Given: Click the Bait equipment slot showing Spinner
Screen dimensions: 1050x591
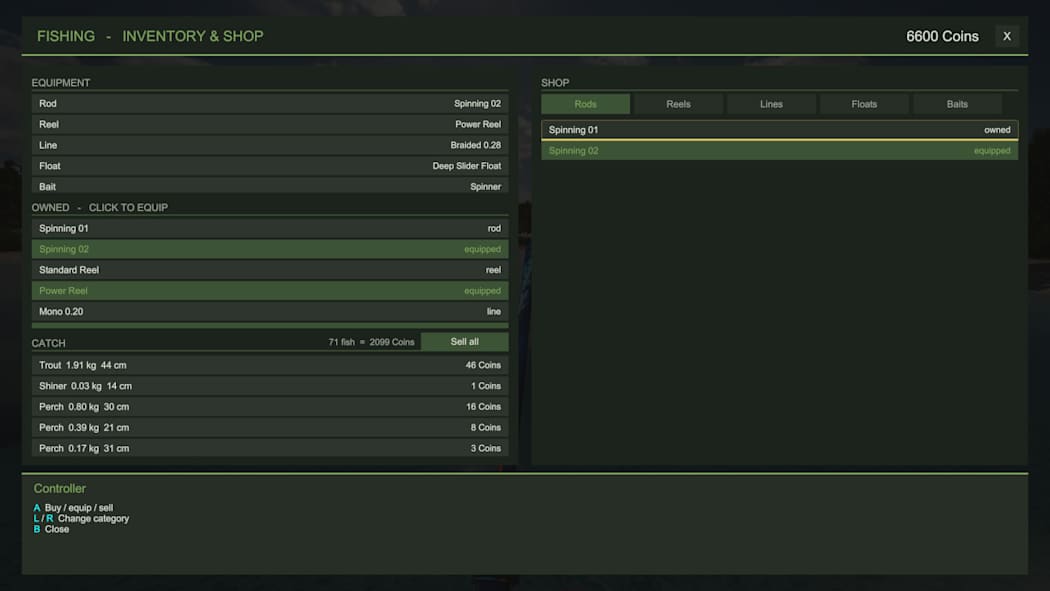Looking at the screenshot, I should 270,186.
